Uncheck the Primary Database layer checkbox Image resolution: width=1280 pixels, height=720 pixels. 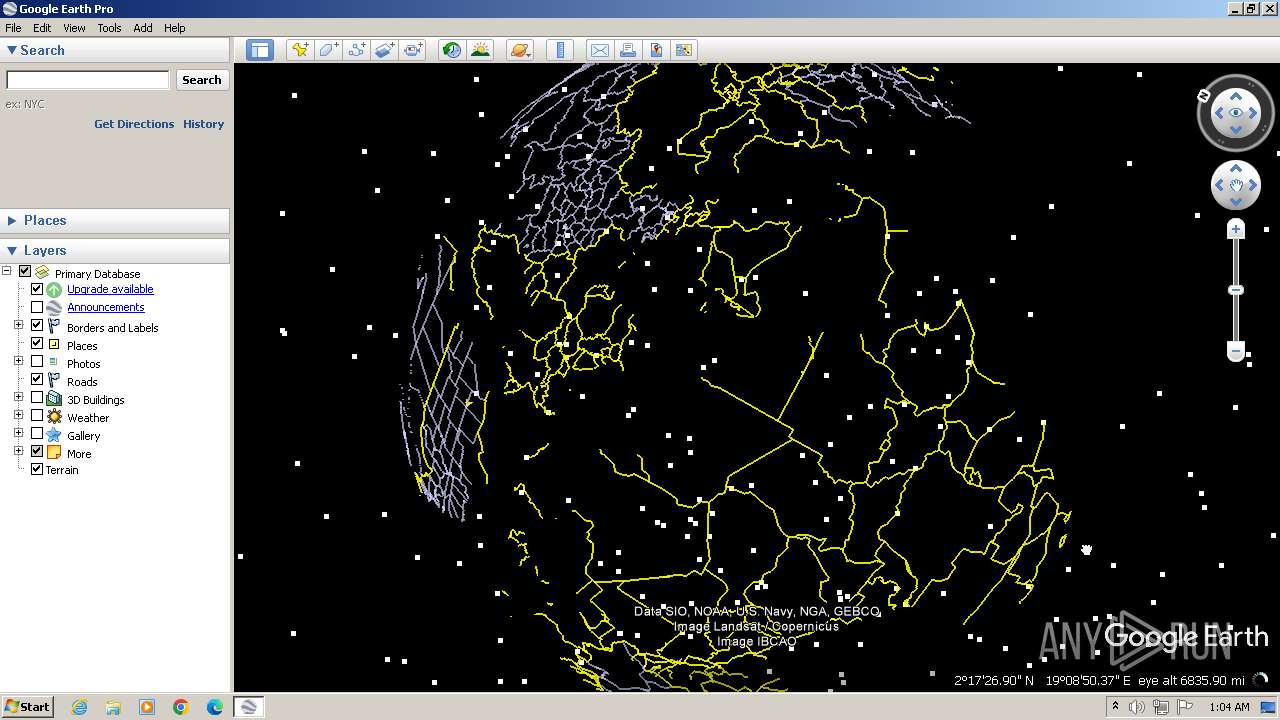[x=25, y=272]
